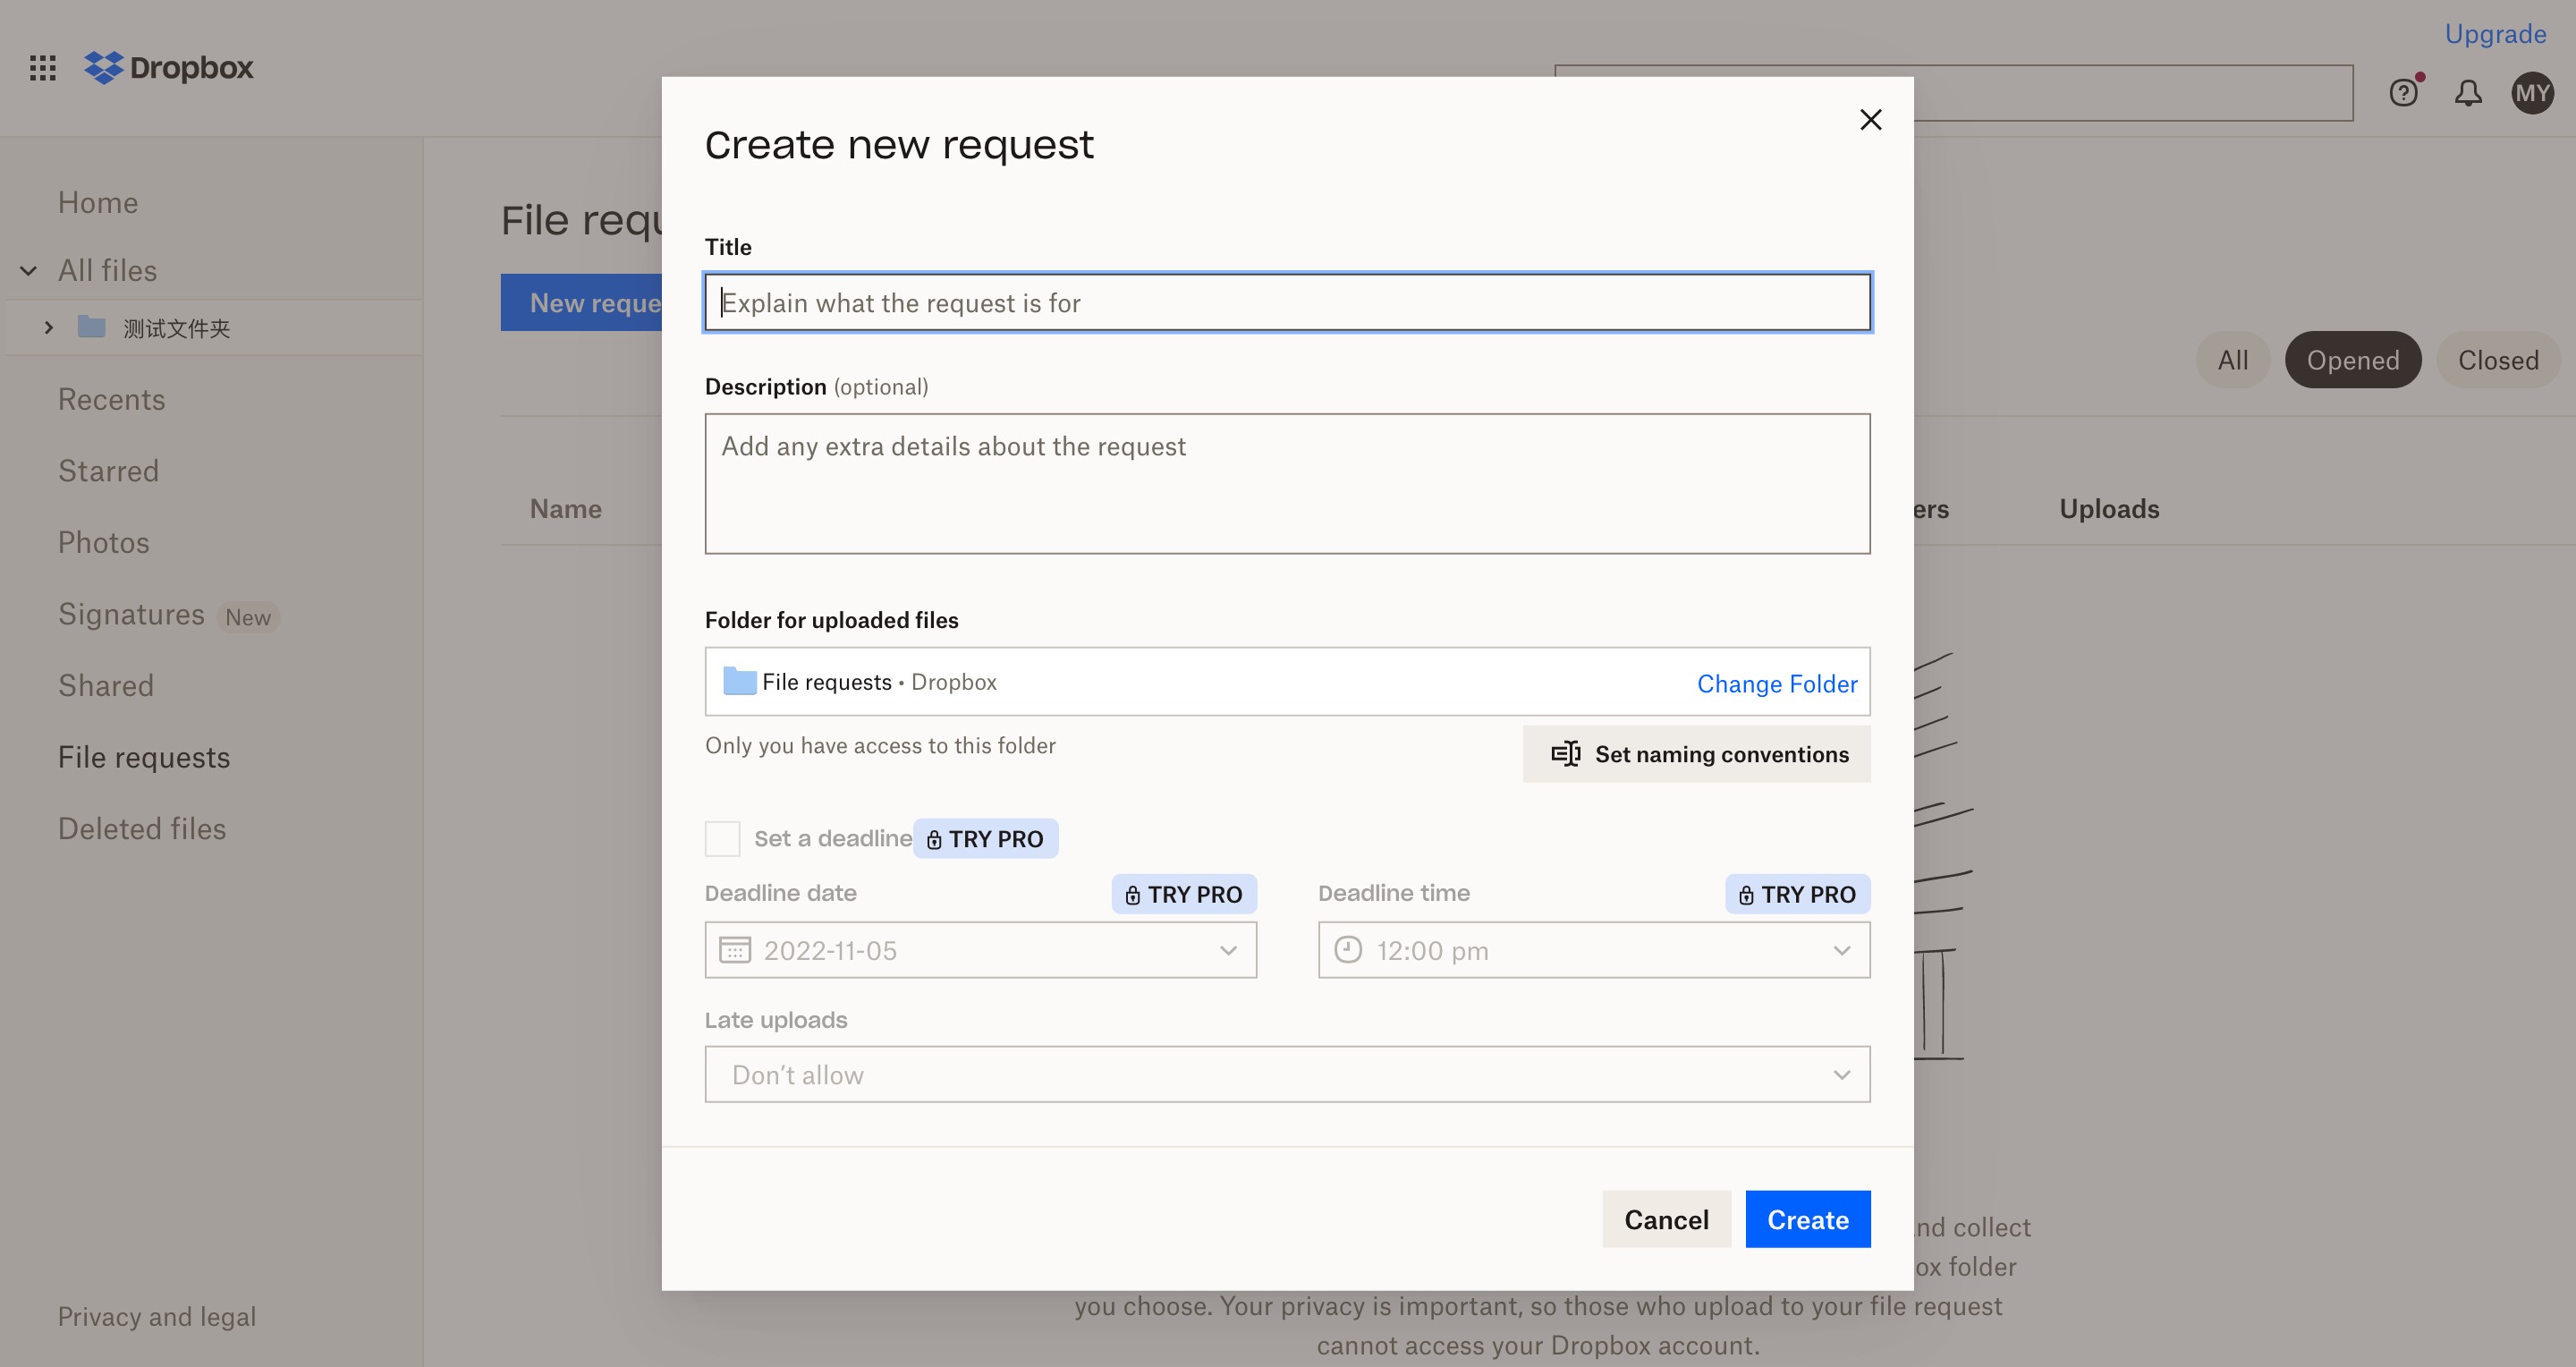Click TRY PRO badge above Deadline date

(1184, 894)
